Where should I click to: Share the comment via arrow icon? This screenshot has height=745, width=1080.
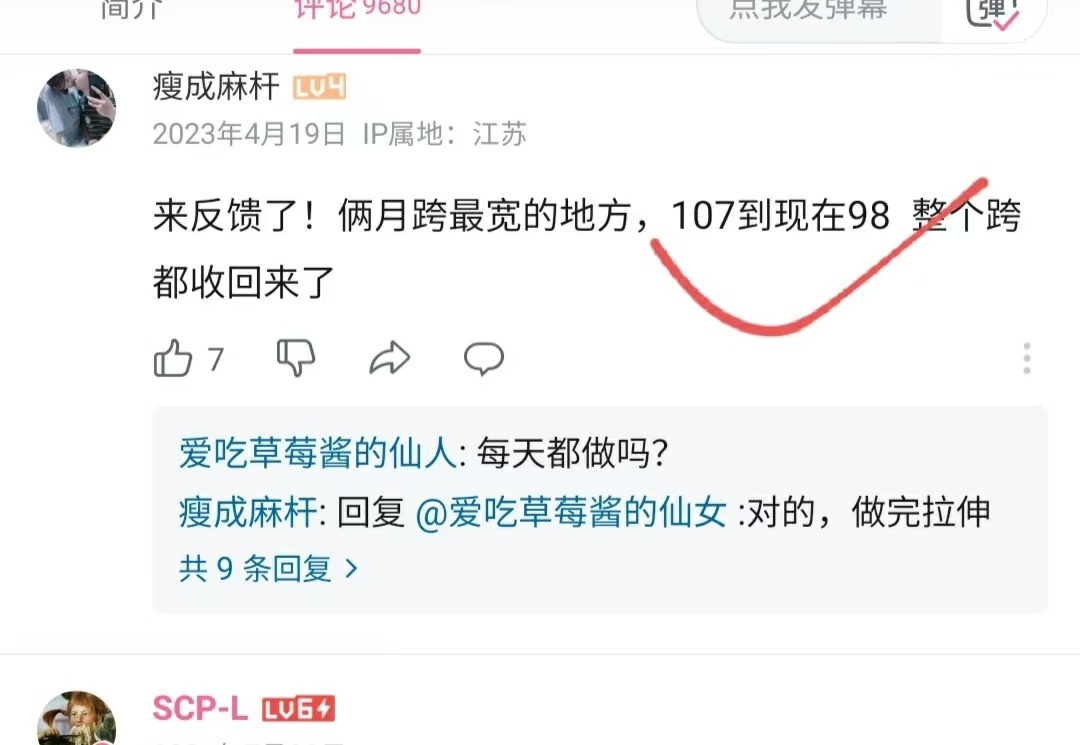click(390, 358)
